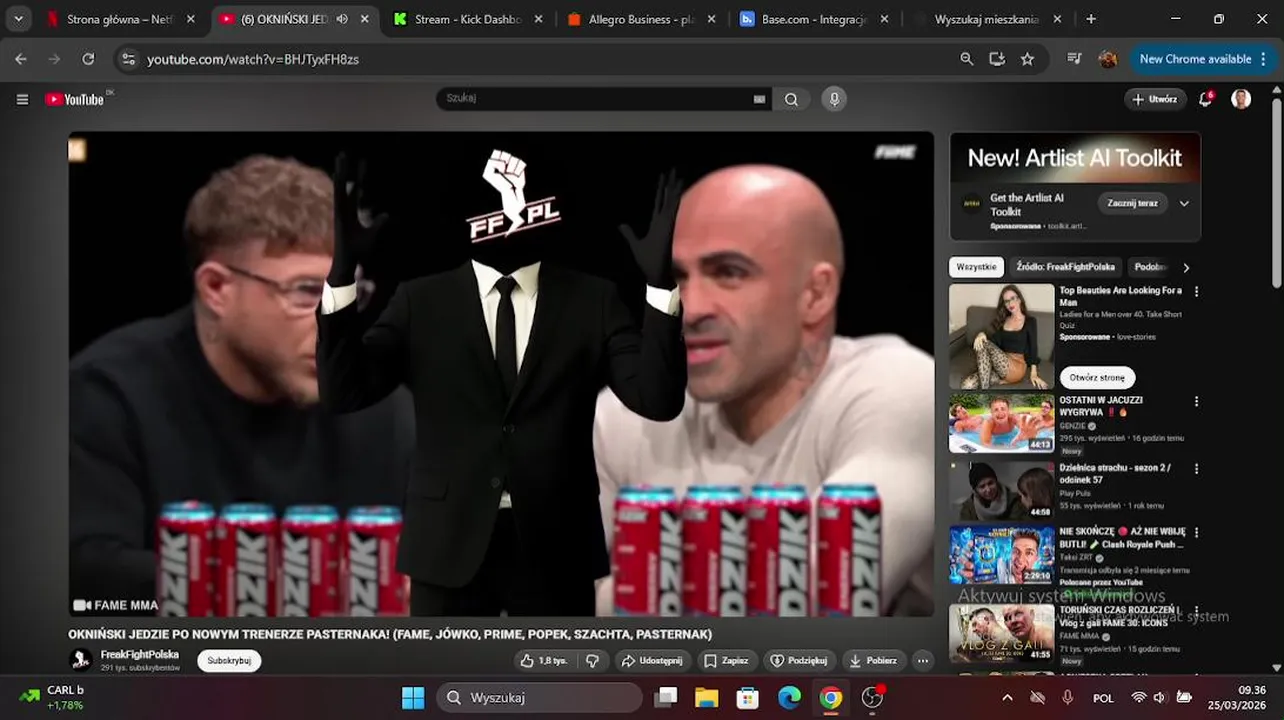Open Chrome zoom magnifier in address bar
1284x720 pixels.
pos(966,59)
